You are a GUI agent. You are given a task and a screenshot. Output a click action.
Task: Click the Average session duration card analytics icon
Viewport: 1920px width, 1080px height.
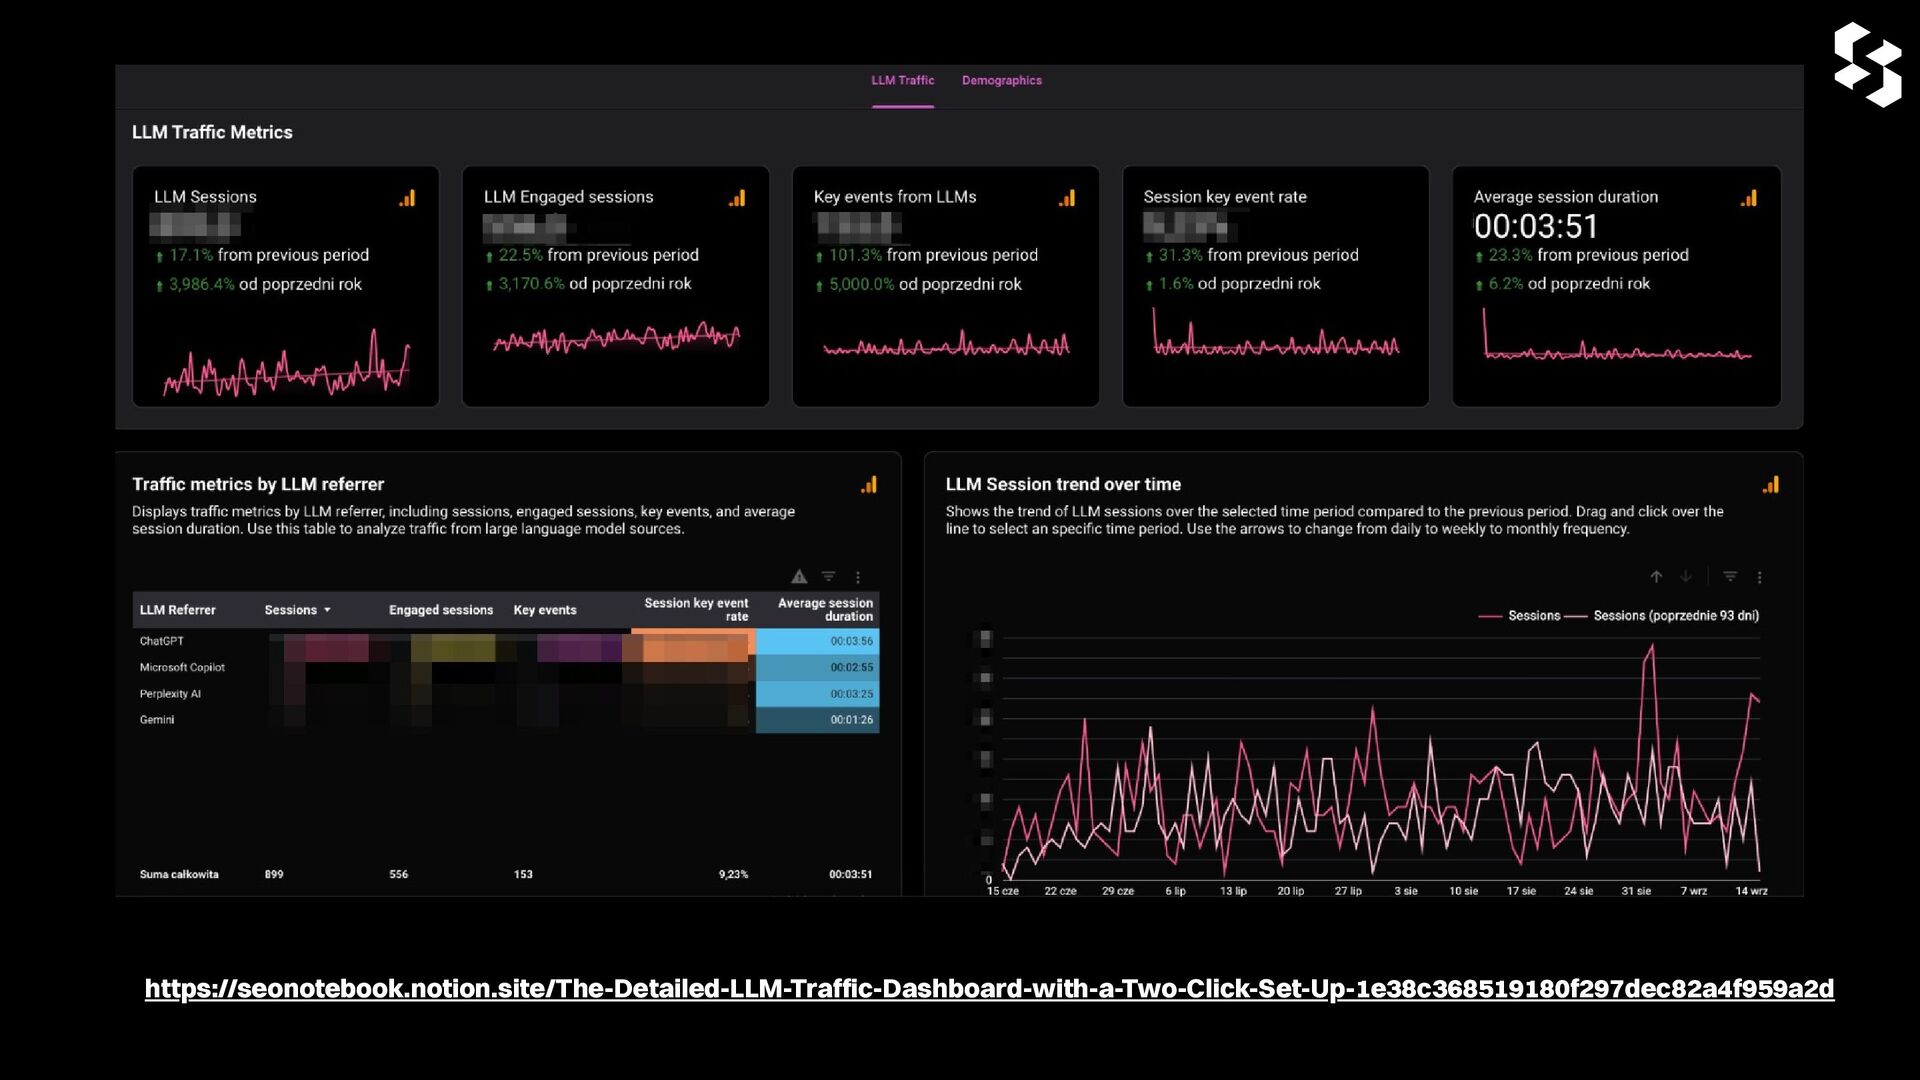click(1748, 198)
